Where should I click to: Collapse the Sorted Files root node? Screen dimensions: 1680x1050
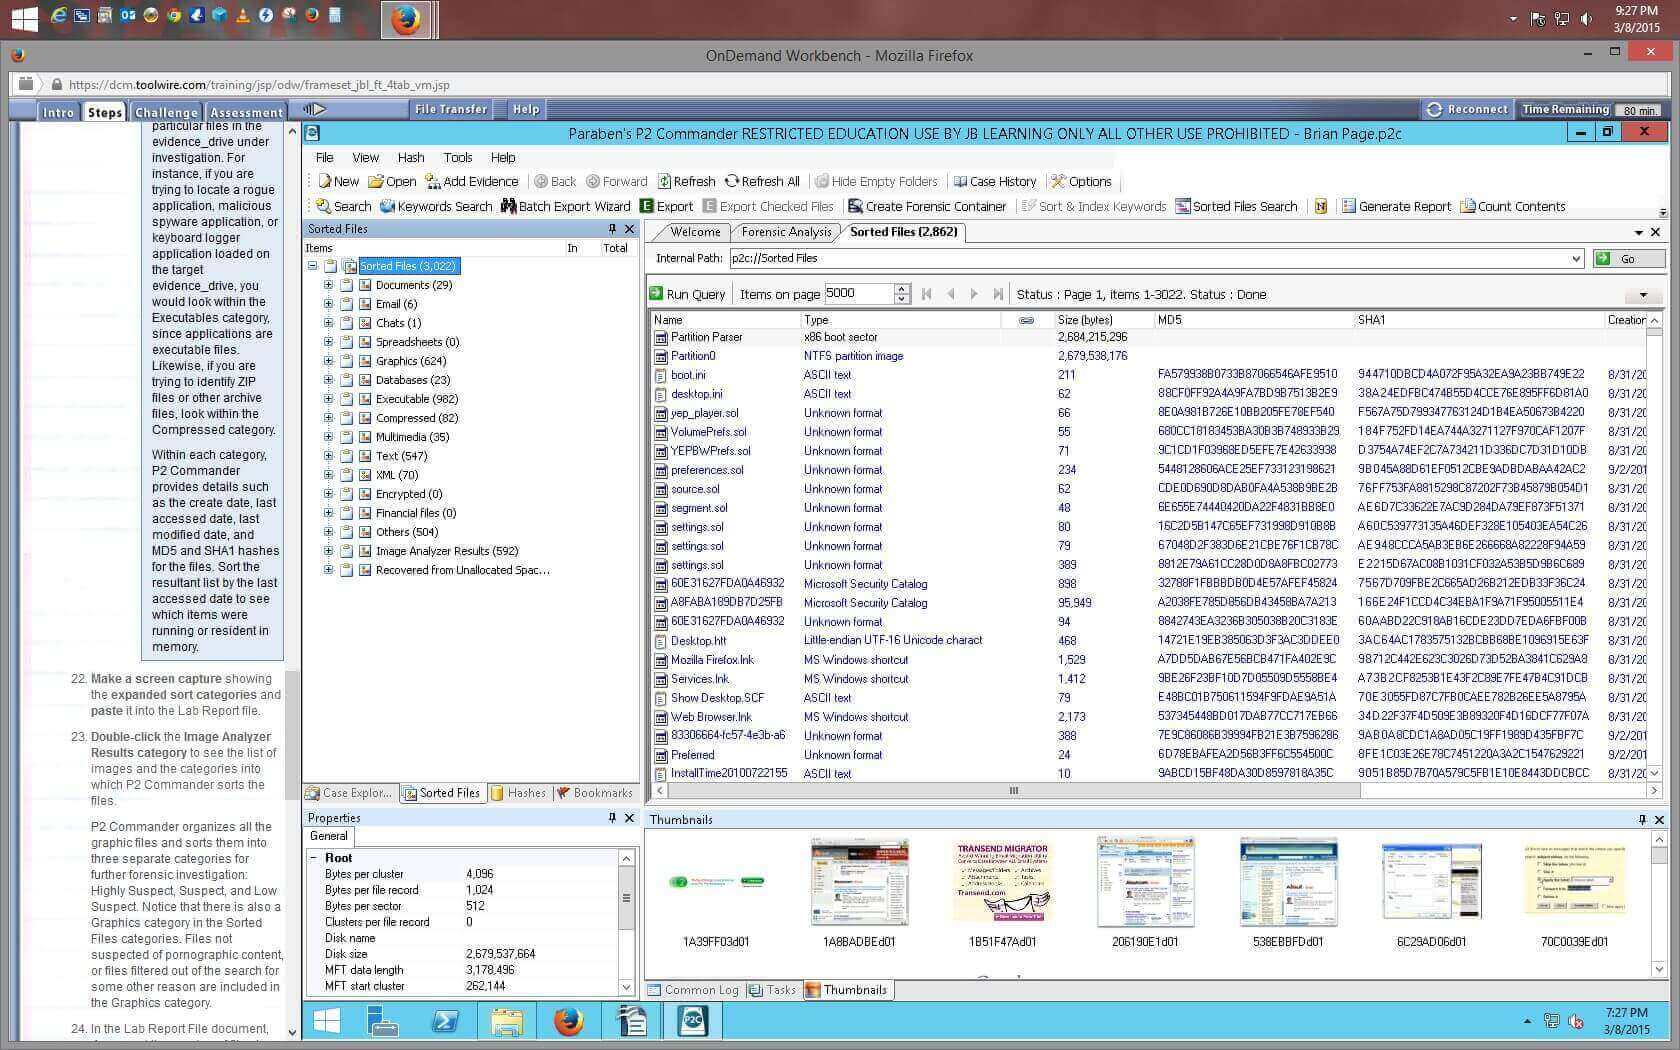[313, 266]
